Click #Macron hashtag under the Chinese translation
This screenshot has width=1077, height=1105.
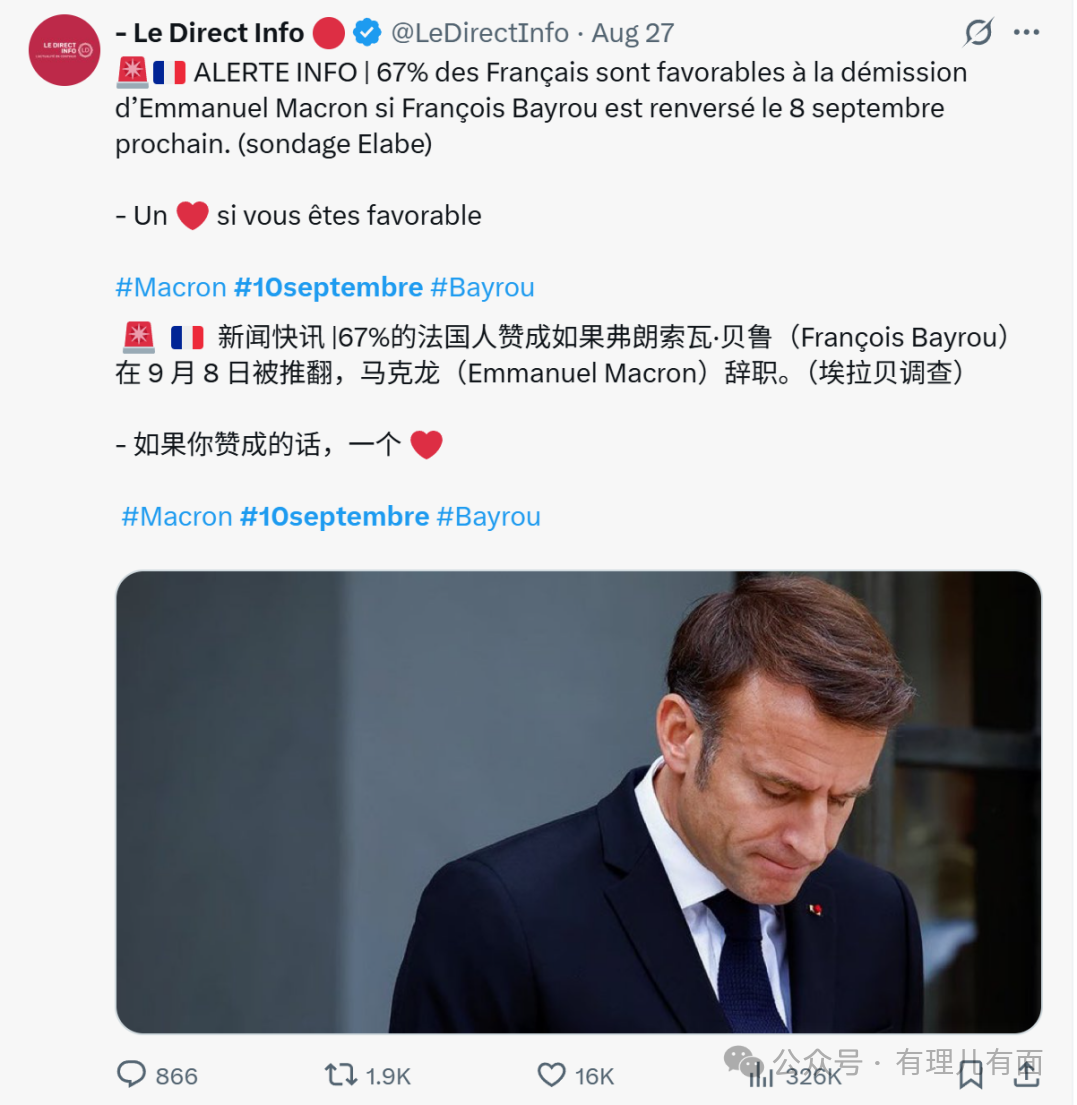tap(177, 517)
